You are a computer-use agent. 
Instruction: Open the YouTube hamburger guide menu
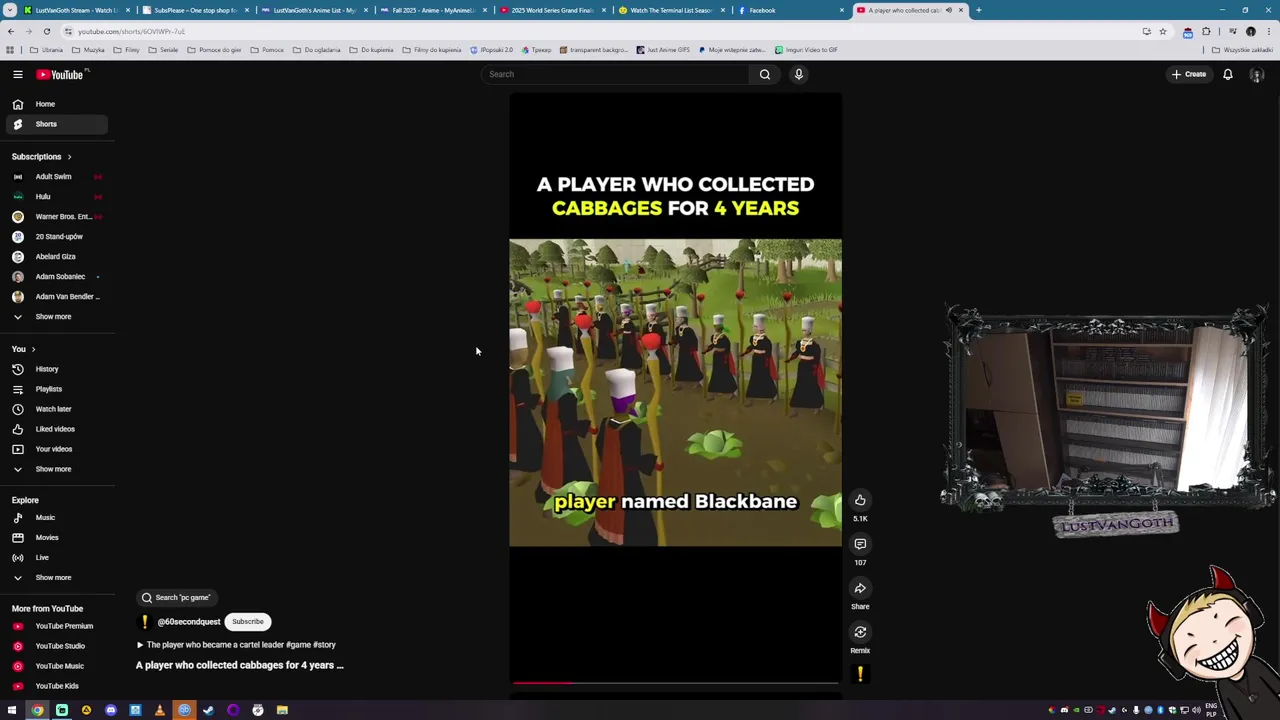click(x=17, y=74)
